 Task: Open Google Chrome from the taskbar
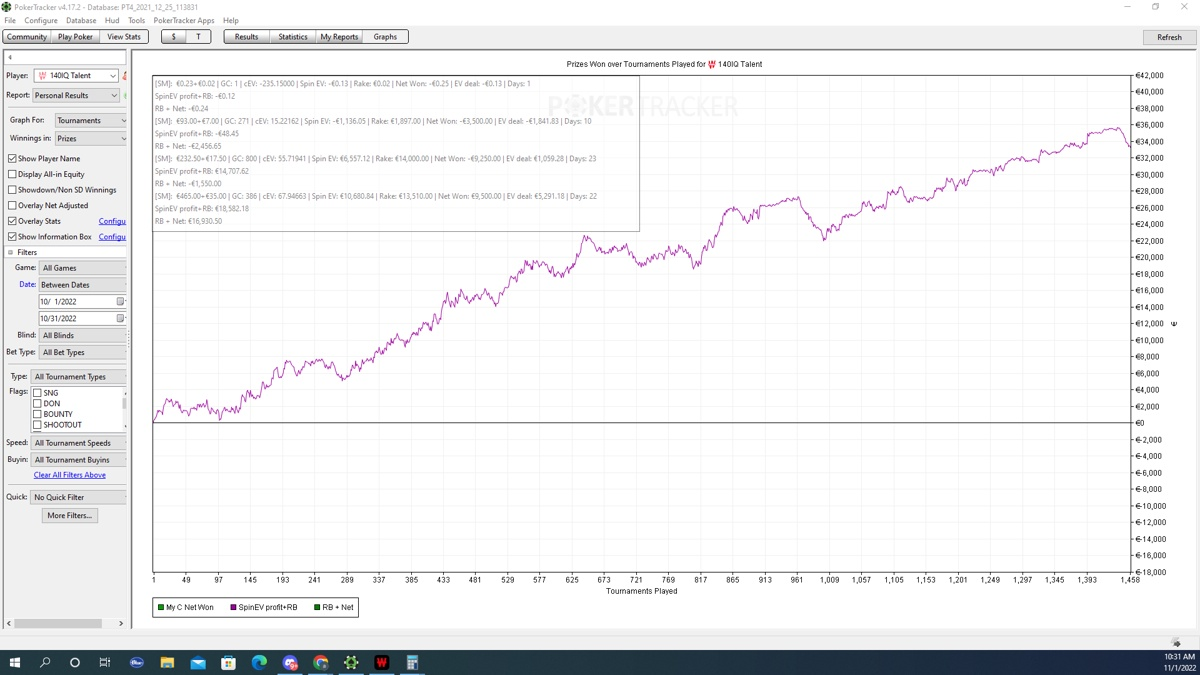320,662
